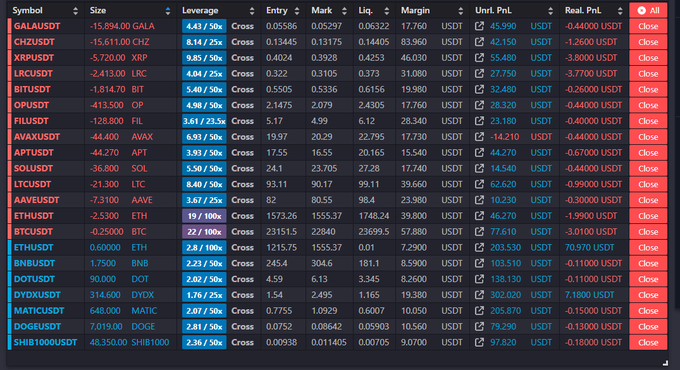Open the BNBUSDT symbol
The width and height of the screenshot is (680, 370).
click(x=34, y=263)
